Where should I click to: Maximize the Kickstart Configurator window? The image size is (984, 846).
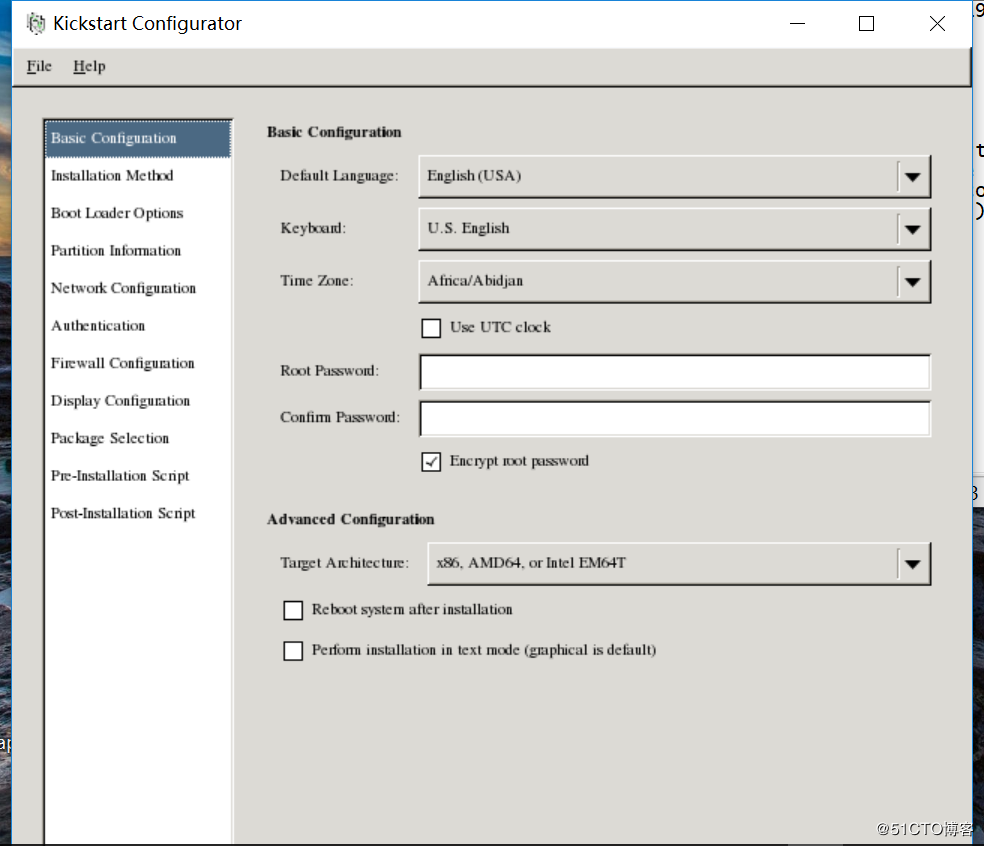pos(866,24)
